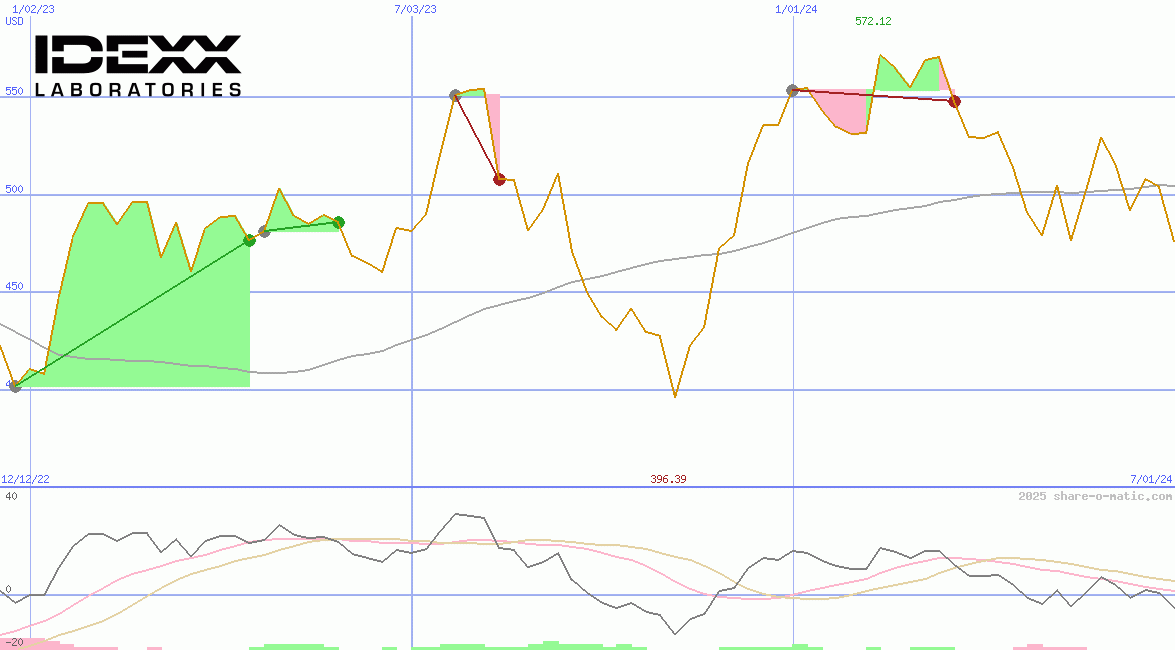The width and height of the screenshot is (1175, 650).
Task: Click the green marker ending the long uptrend line
Action: pos(248,240)
